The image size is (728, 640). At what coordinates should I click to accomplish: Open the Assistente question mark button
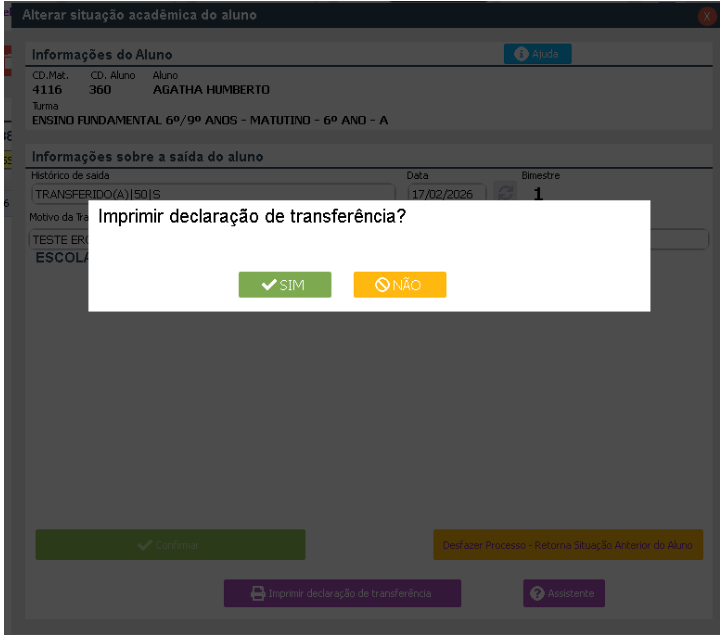(563, 593)
